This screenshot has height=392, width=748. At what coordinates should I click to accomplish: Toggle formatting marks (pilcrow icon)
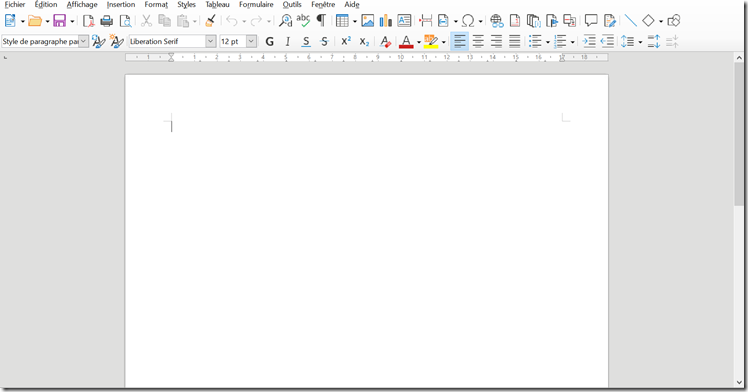[322, 21]
